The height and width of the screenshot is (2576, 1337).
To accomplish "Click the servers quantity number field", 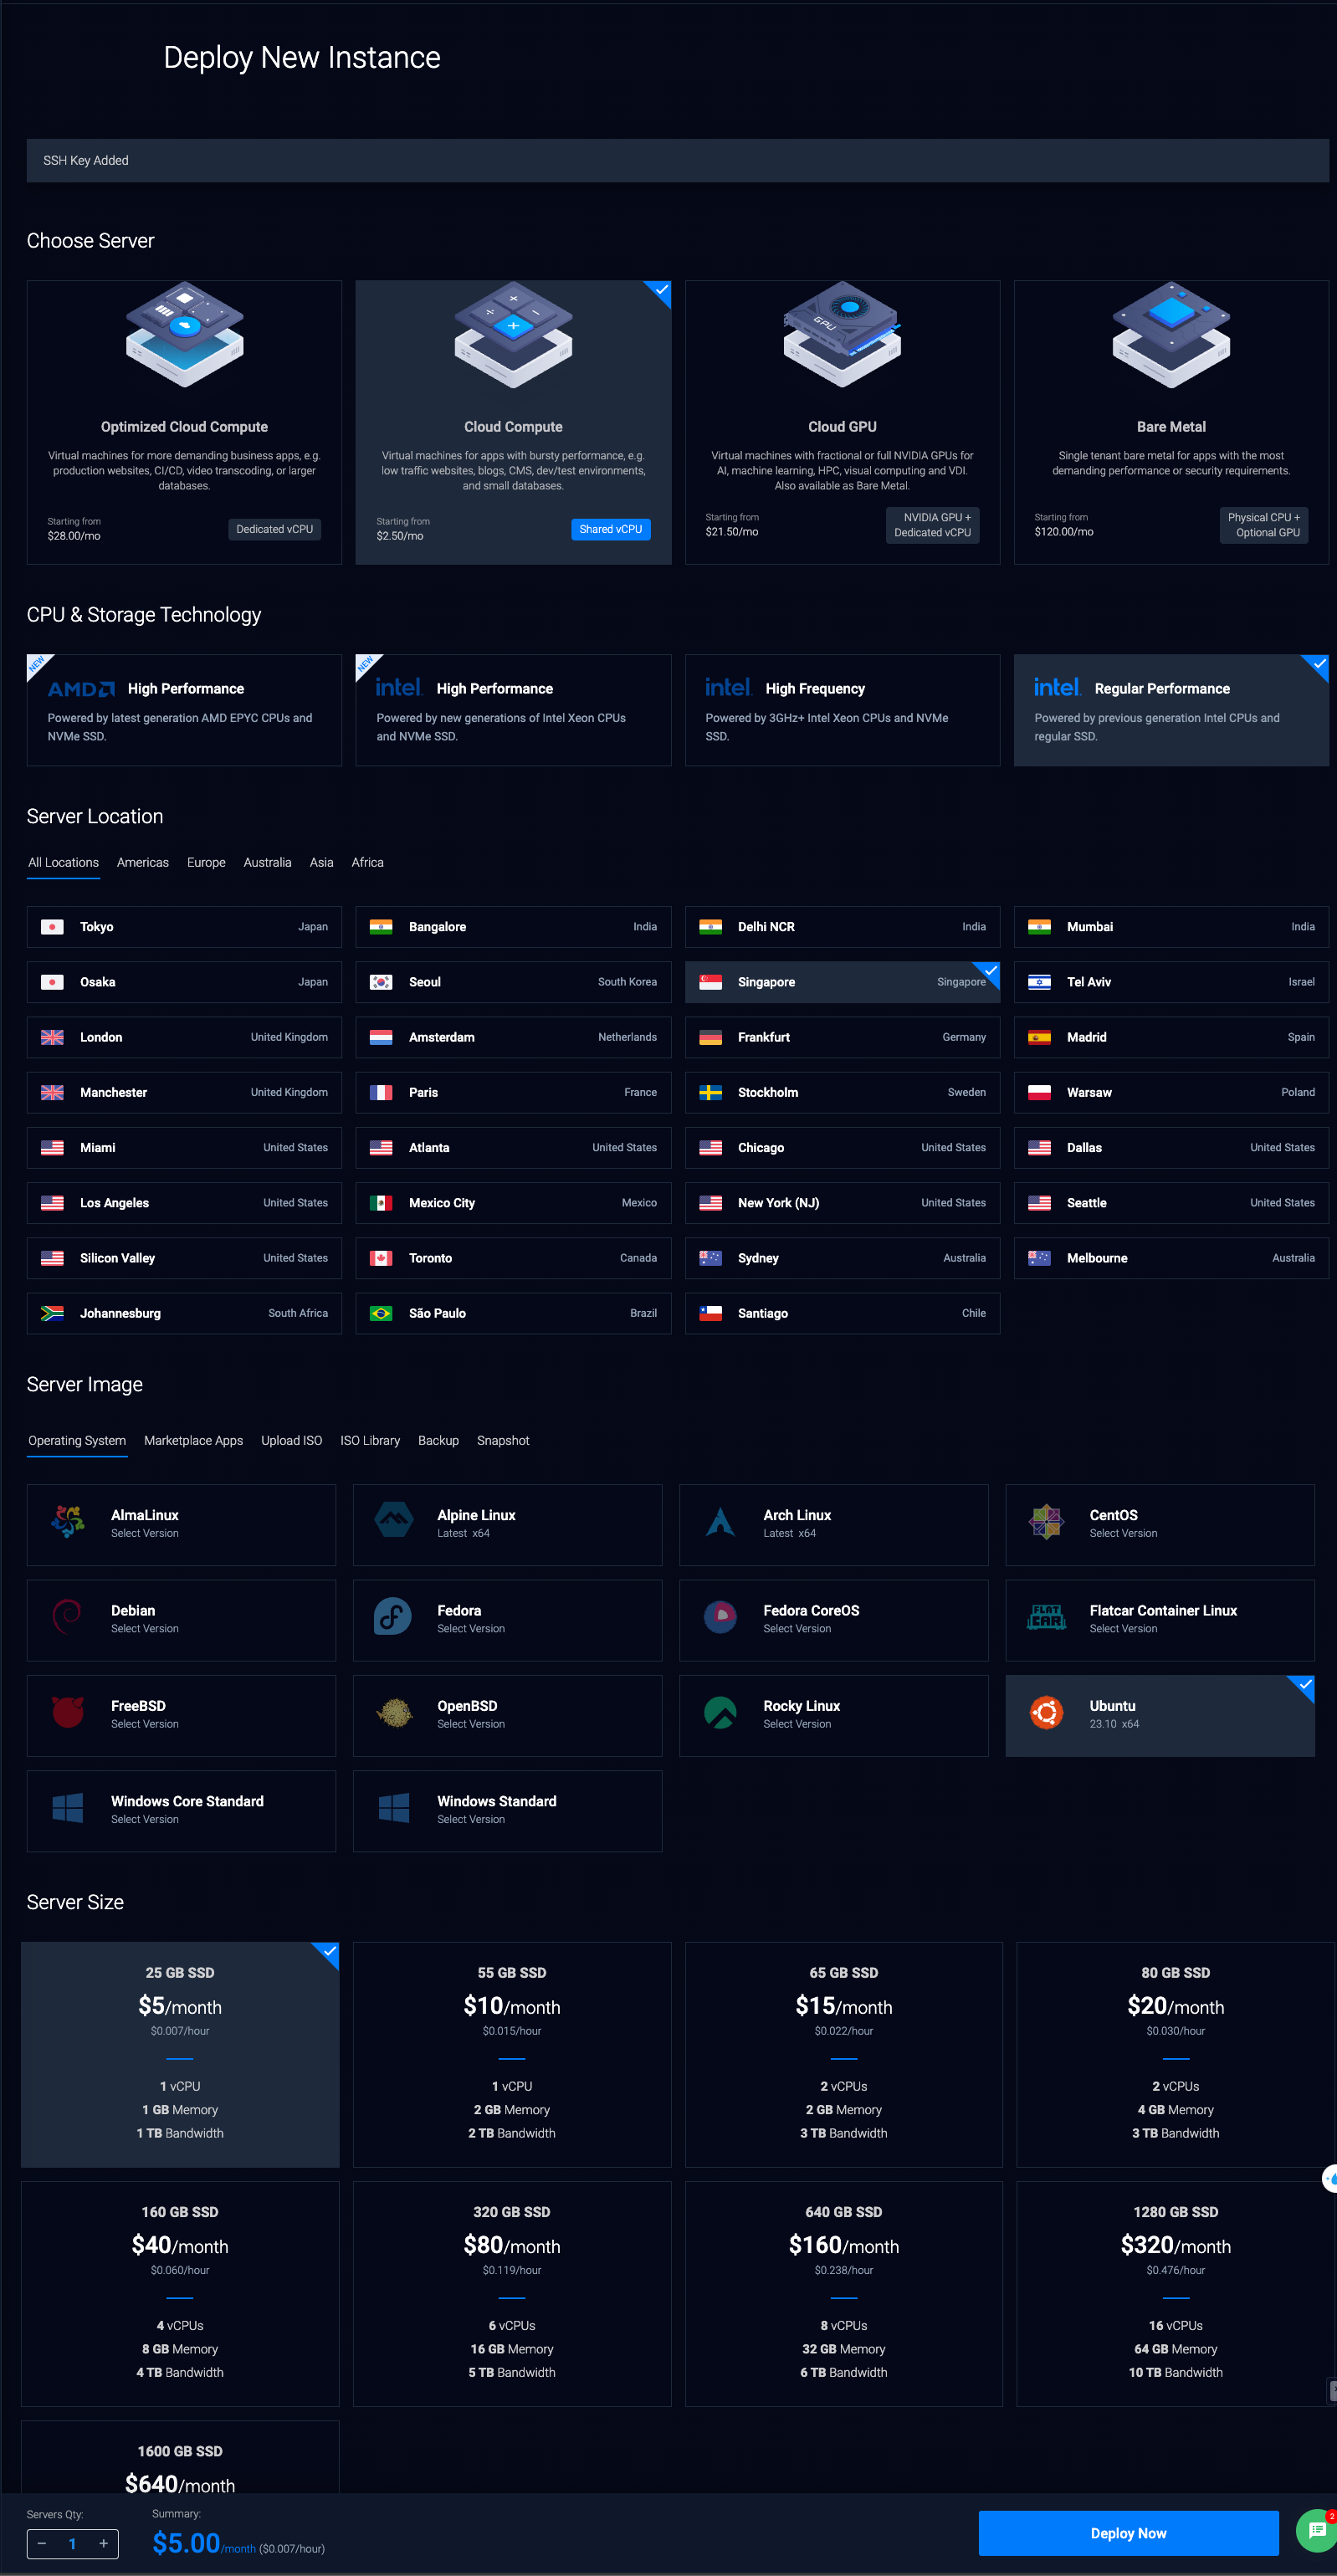I will click(72, 2543).
